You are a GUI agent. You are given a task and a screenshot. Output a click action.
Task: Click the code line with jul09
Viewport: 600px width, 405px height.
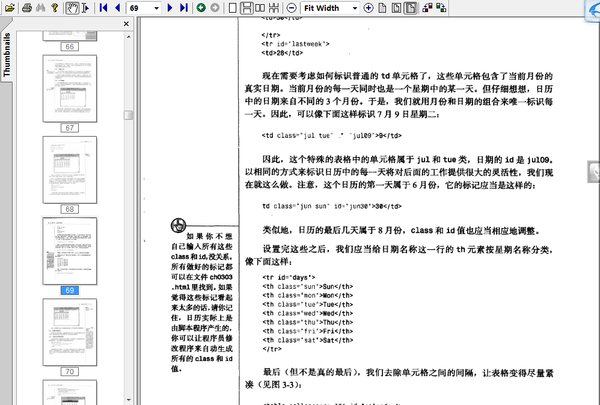click(331, 136)
